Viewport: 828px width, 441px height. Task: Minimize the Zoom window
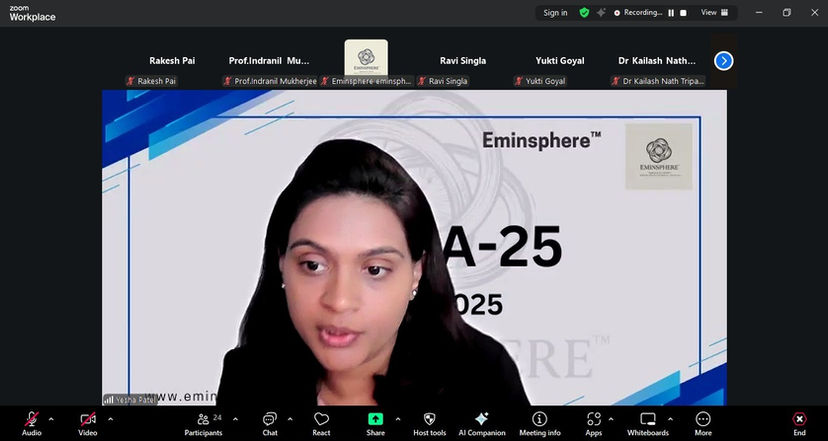point(759,13)
